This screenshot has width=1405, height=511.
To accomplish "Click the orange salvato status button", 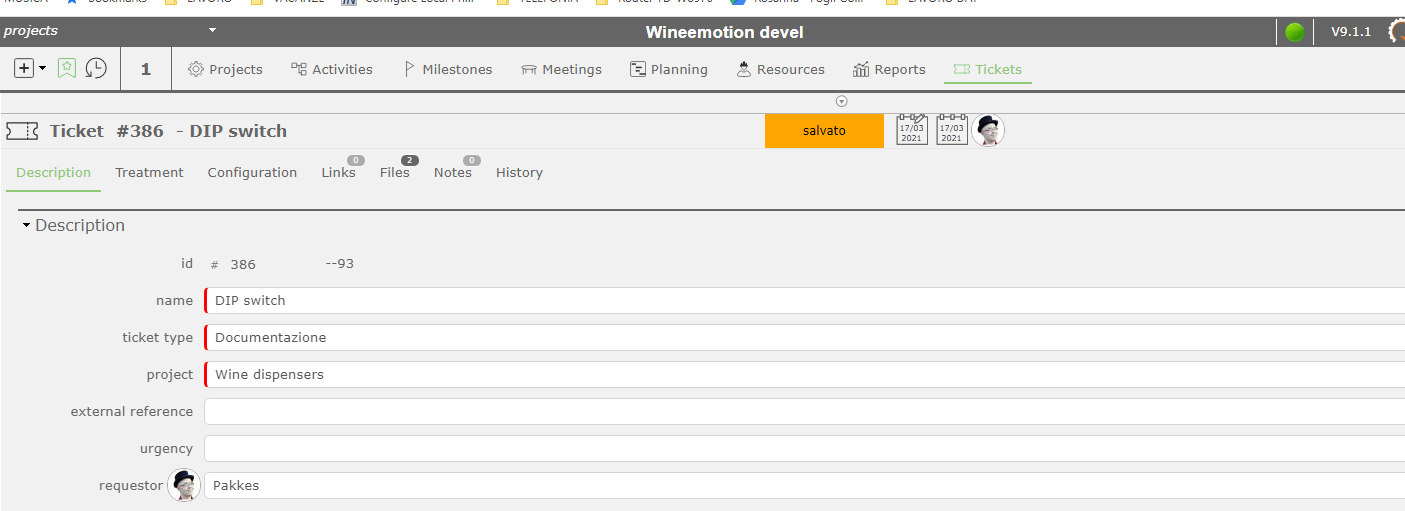I will (x=824, y=131).
